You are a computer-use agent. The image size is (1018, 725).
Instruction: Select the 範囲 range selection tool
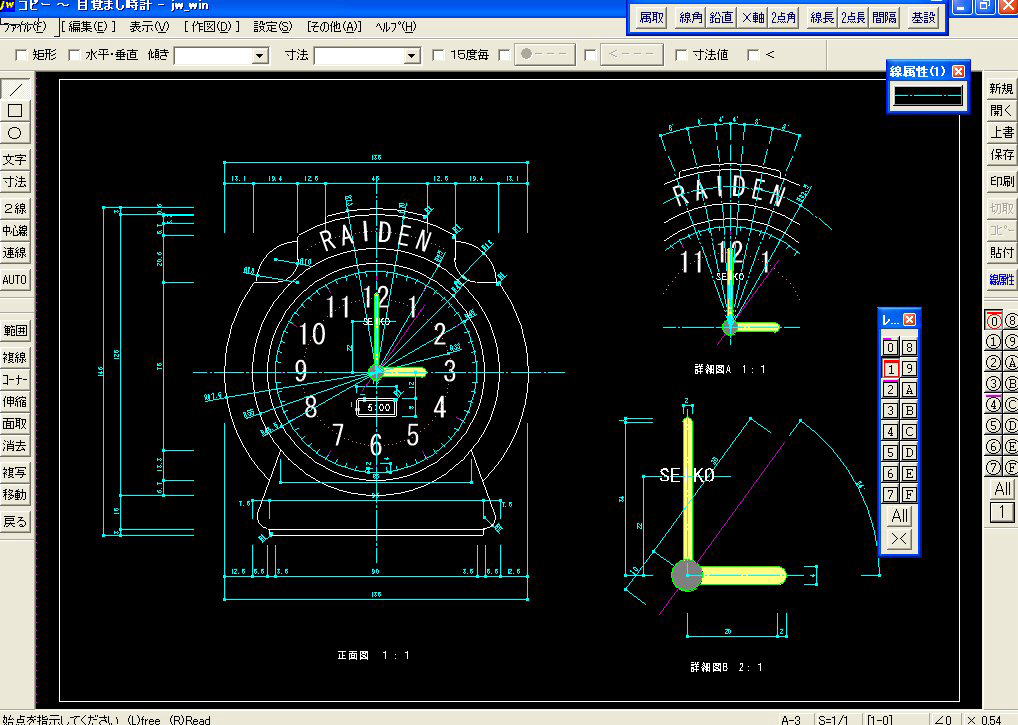[15, 330]
